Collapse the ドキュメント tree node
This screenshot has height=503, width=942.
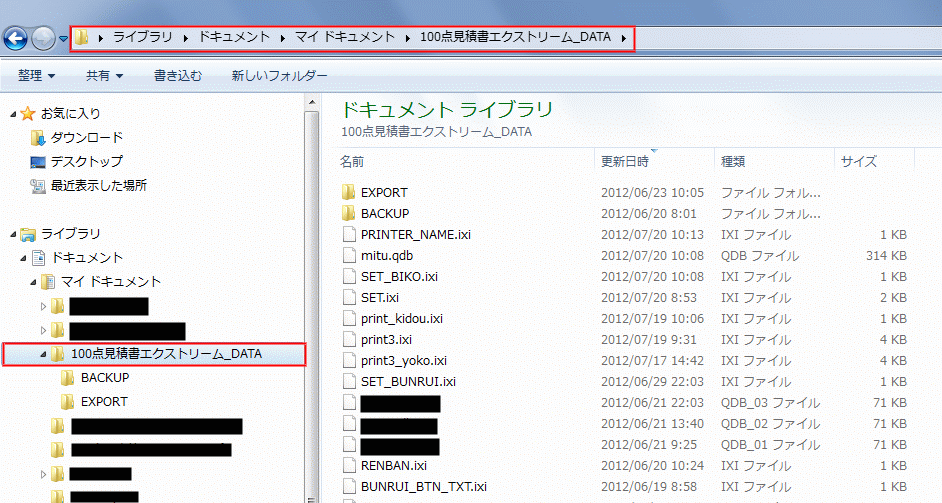[x=23, y=258]
